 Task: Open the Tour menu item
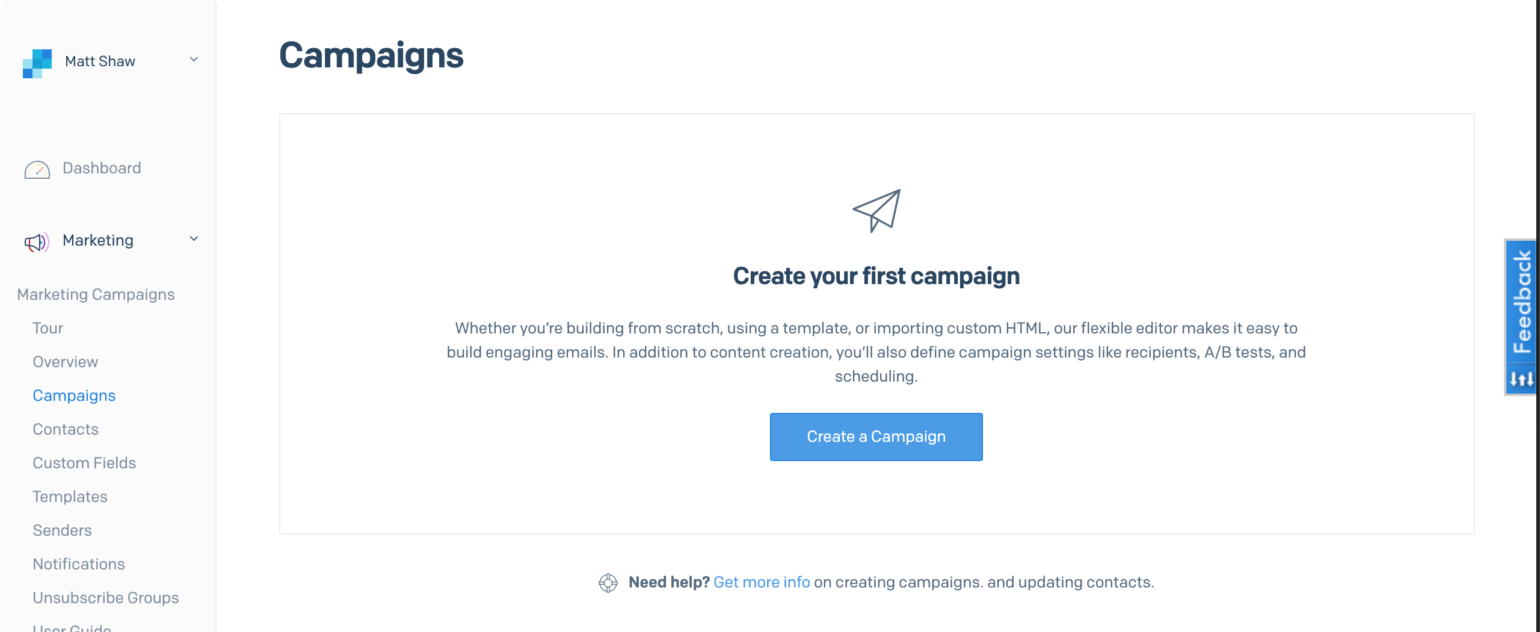pyautogui.click(x=48, y=328)
